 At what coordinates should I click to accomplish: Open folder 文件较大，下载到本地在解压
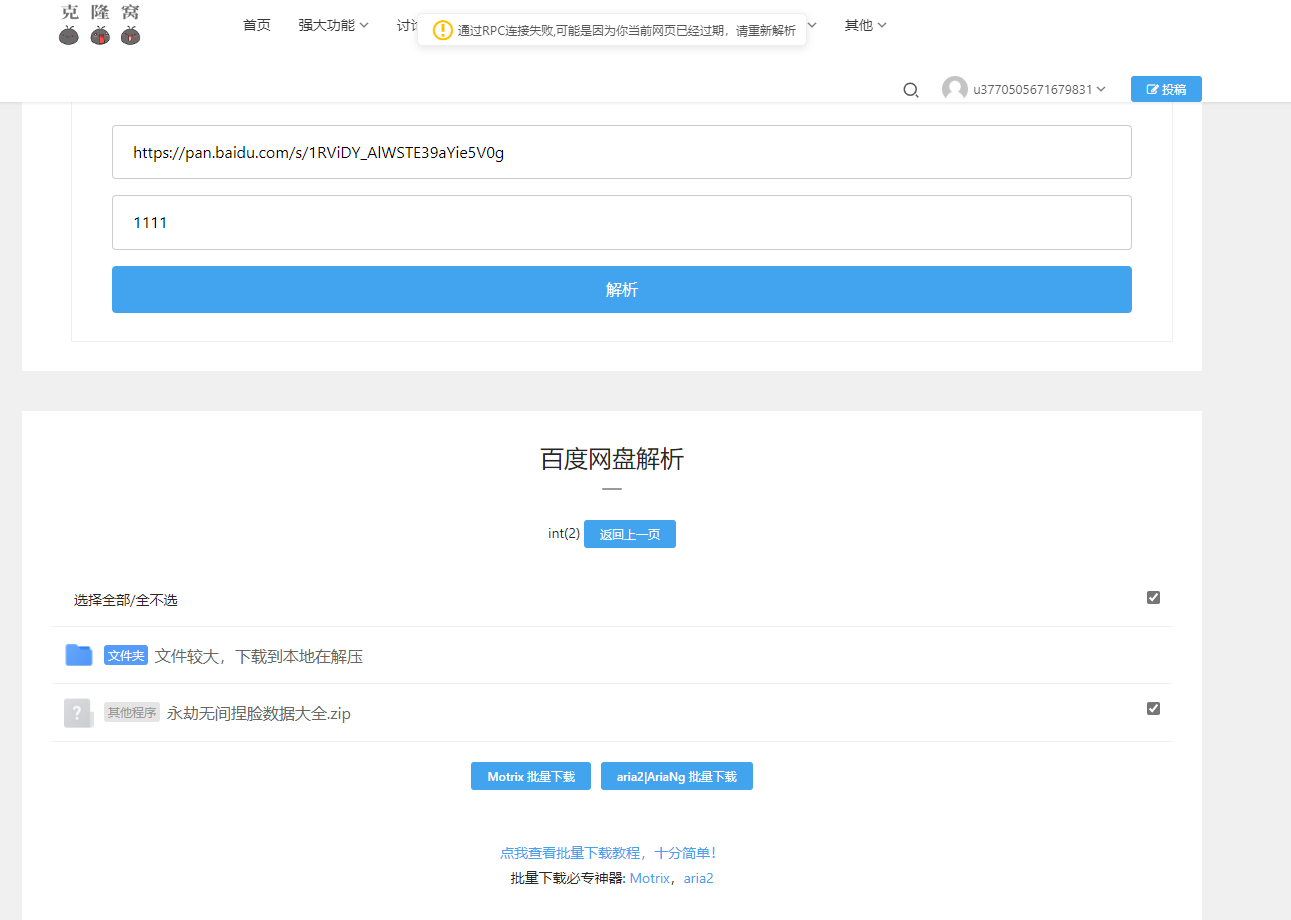click(259, 656)
